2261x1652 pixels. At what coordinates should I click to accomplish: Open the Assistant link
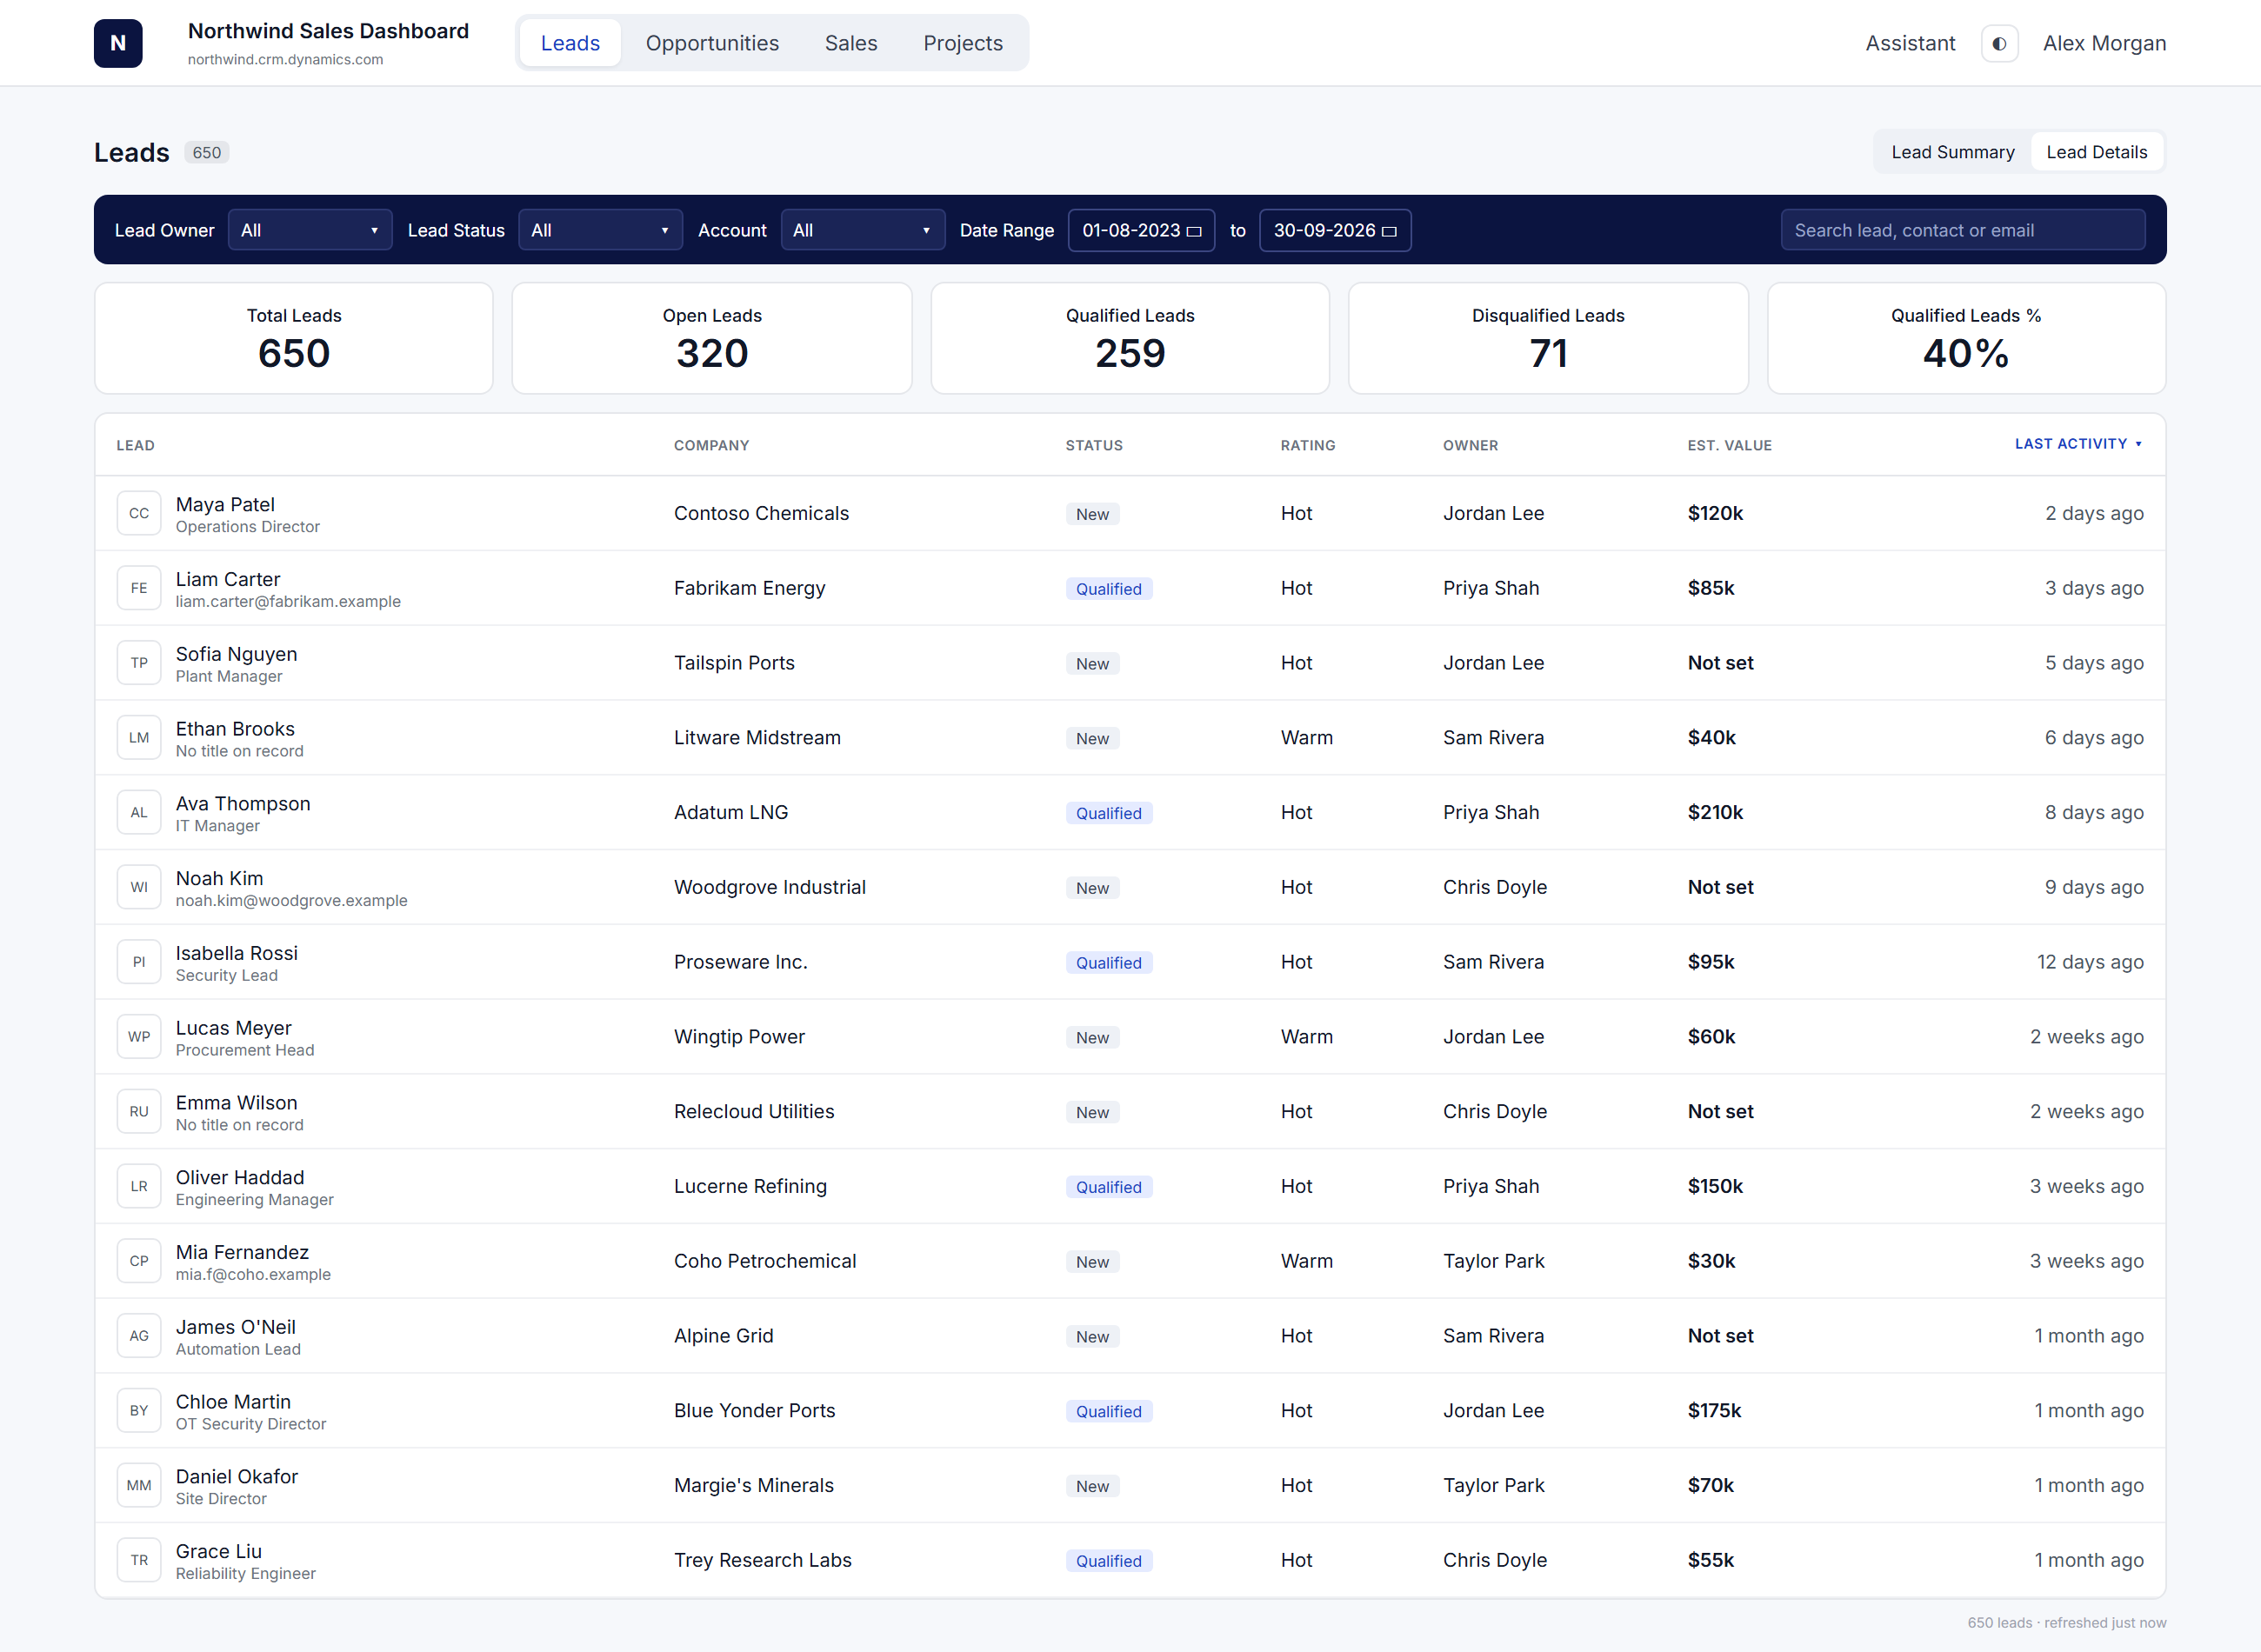tap(1910, 43)
